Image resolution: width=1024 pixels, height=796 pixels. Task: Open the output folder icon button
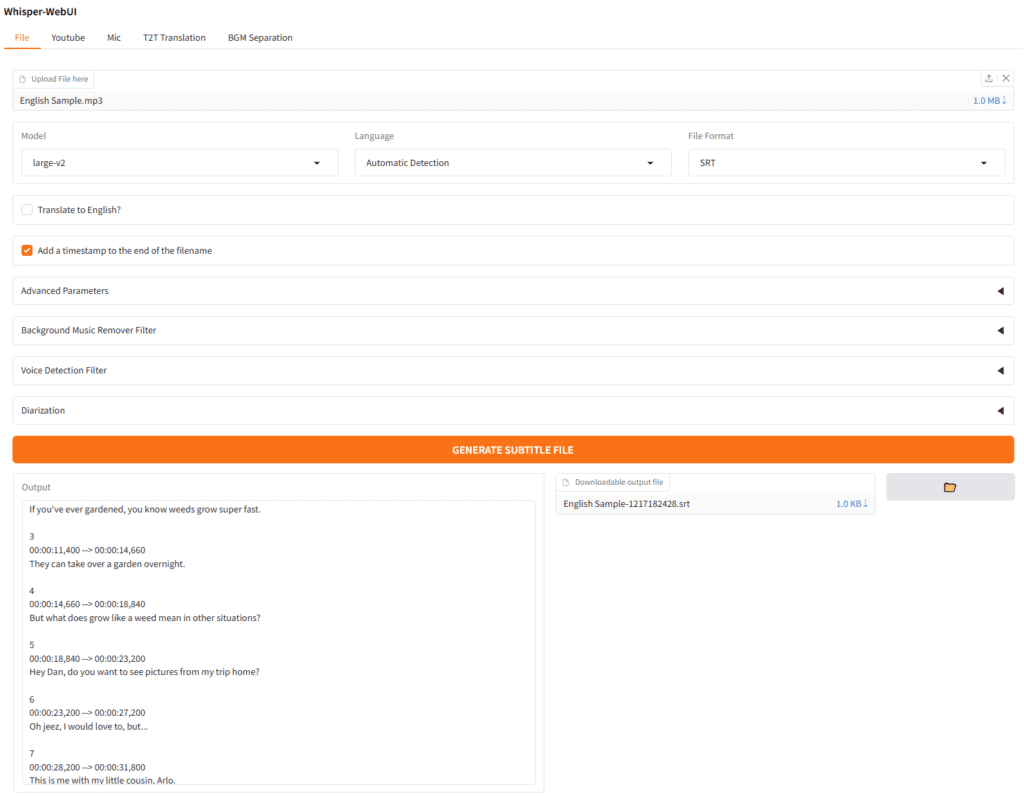pyautogui.click(x=949, y=487)
